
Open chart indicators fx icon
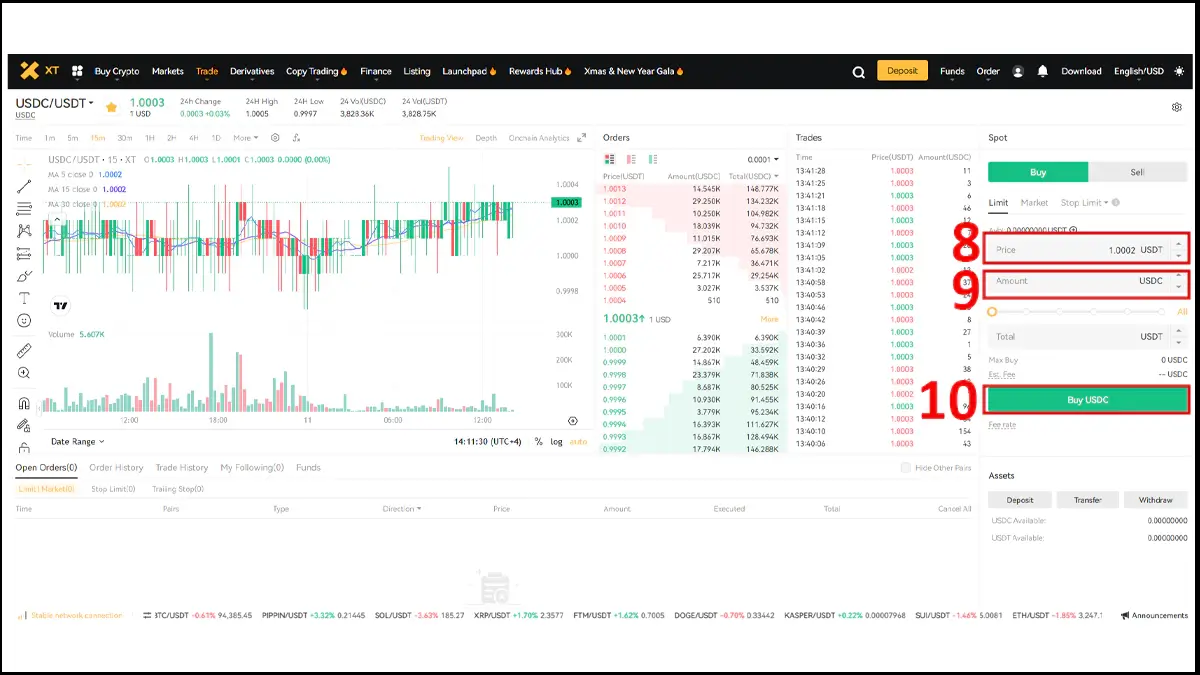[297, 138]
